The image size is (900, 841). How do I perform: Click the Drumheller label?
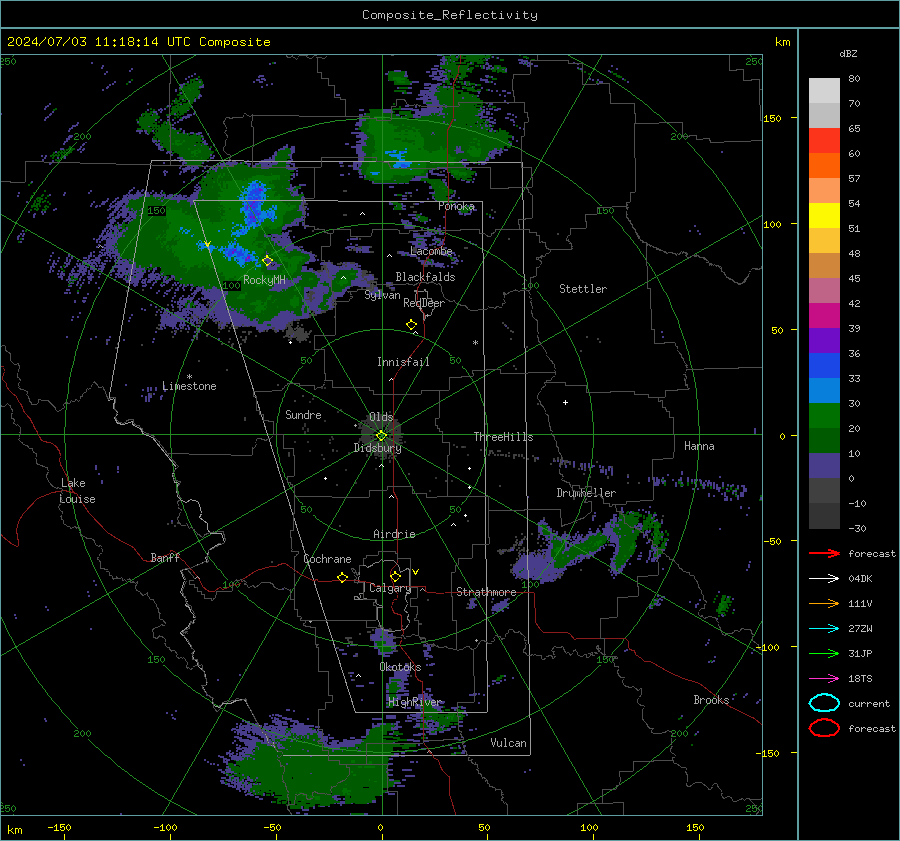click(x=586, y=493)
